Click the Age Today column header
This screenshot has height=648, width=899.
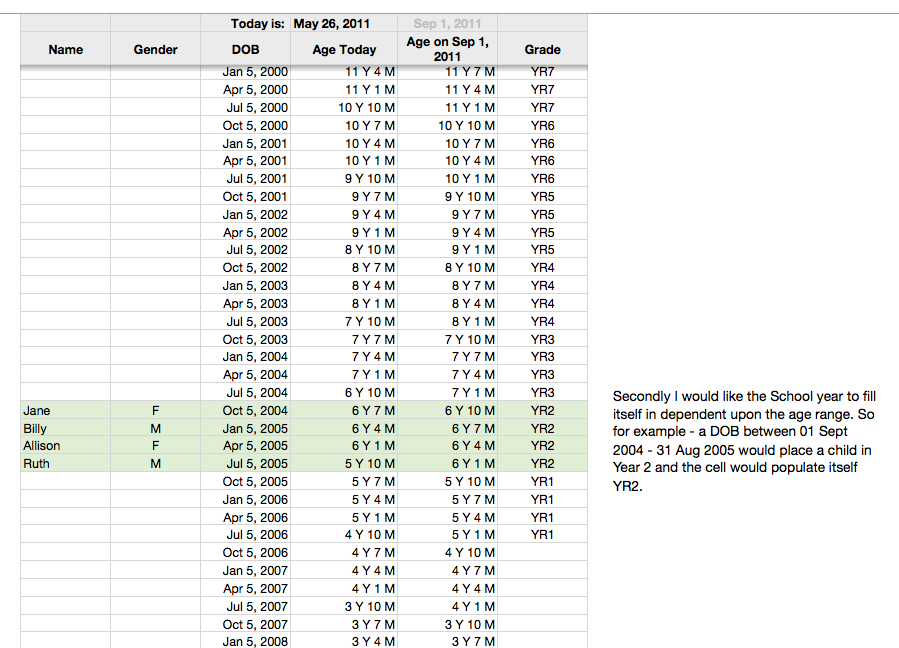[344, 49]
